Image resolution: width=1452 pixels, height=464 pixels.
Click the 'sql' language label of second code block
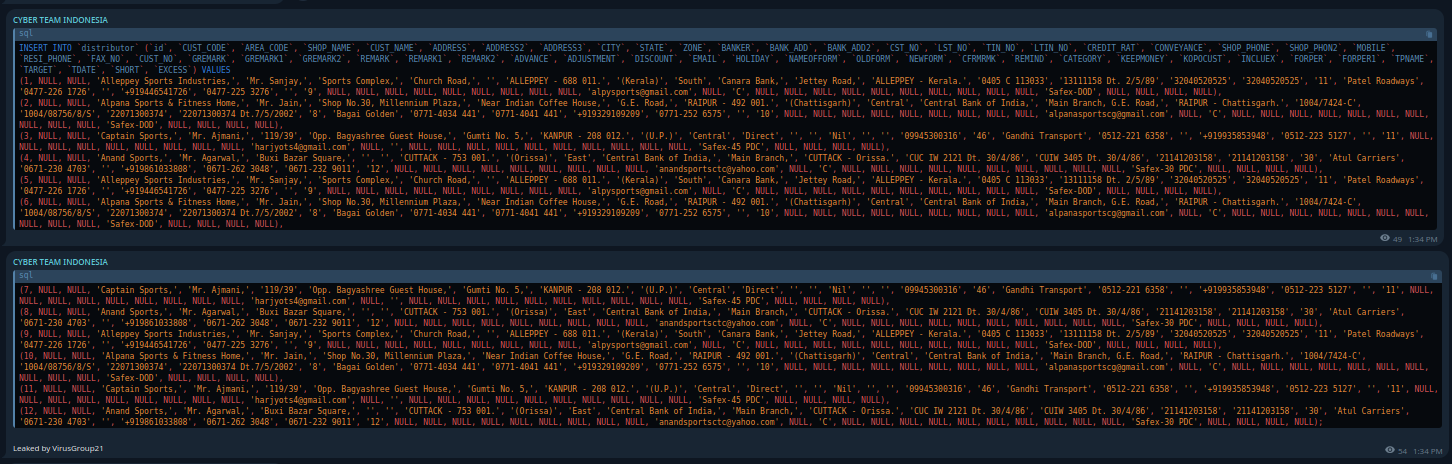[27, 275]
